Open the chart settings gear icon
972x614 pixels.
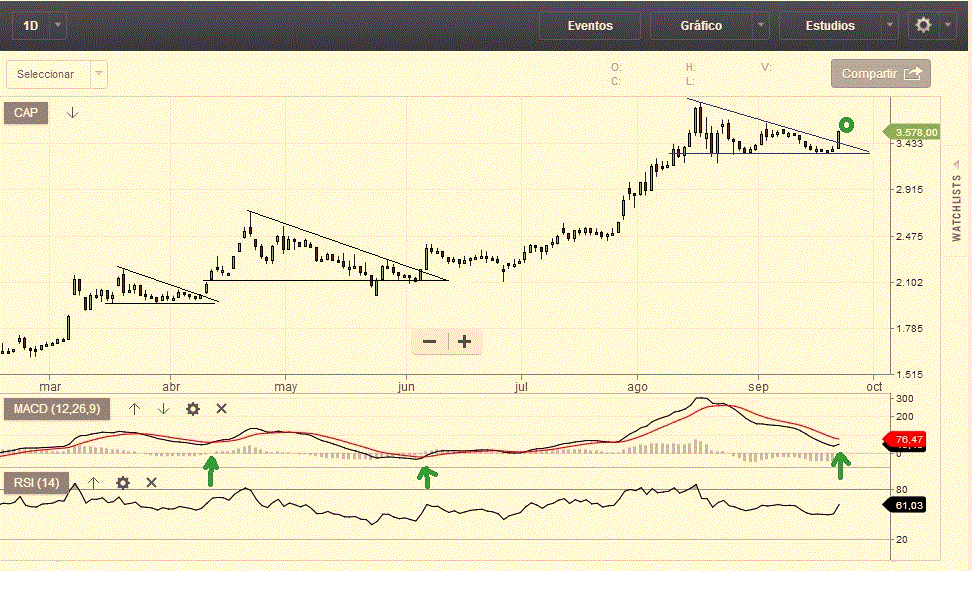tap(924, 25)
